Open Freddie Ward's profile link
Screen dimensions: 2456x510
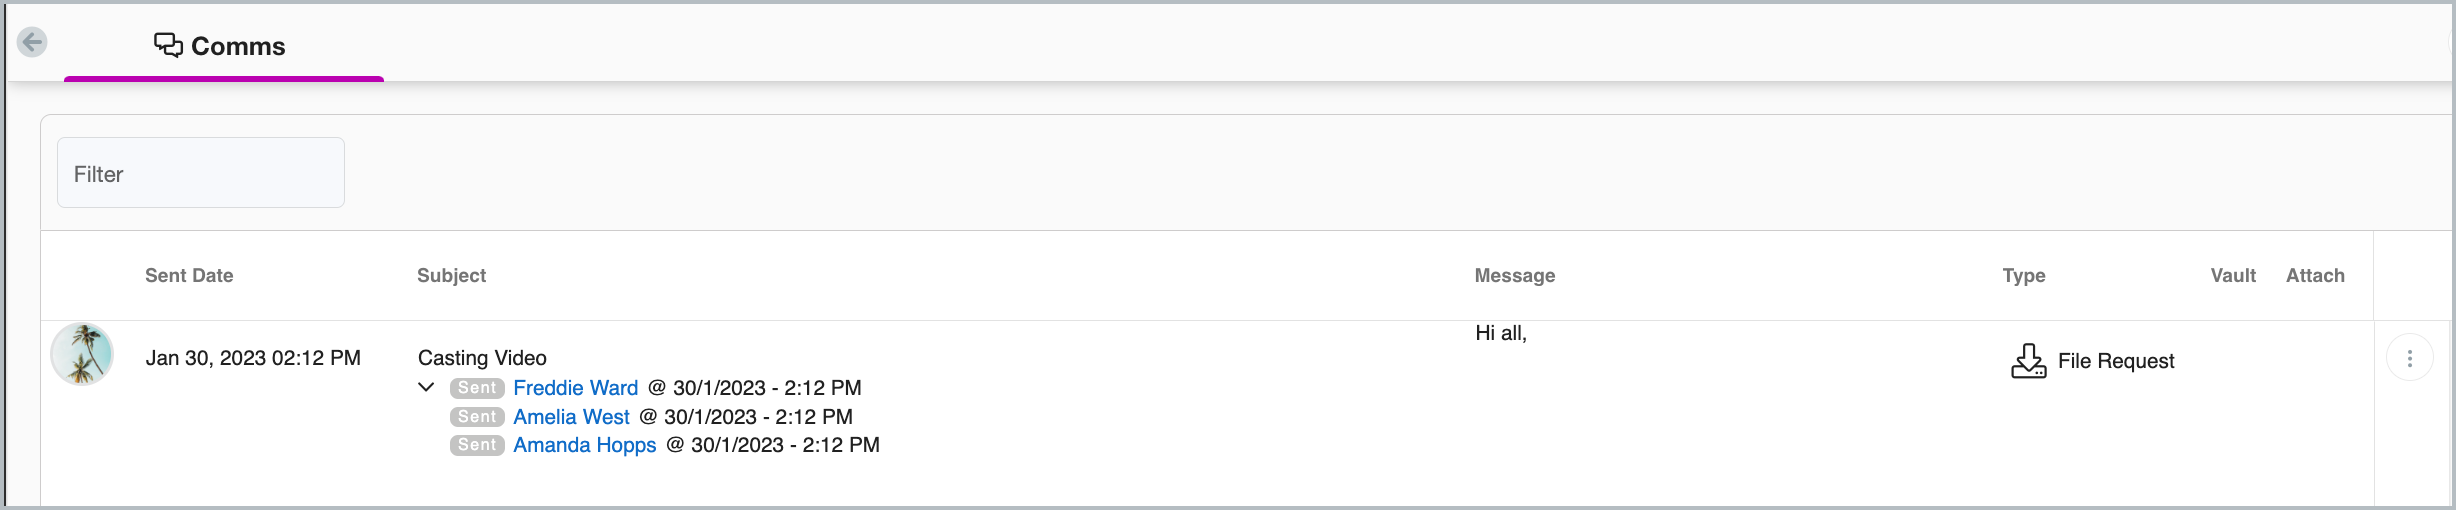pos(575,388)
